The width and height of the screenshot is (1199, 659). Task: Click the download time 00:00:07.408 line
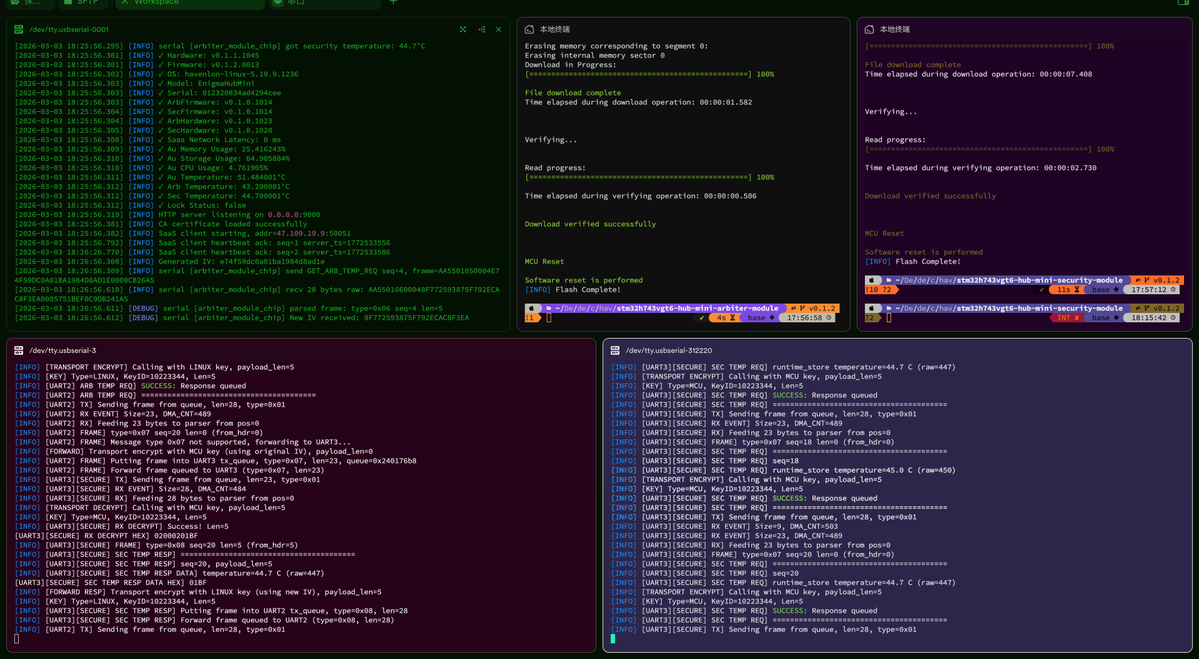click(978, 74)
